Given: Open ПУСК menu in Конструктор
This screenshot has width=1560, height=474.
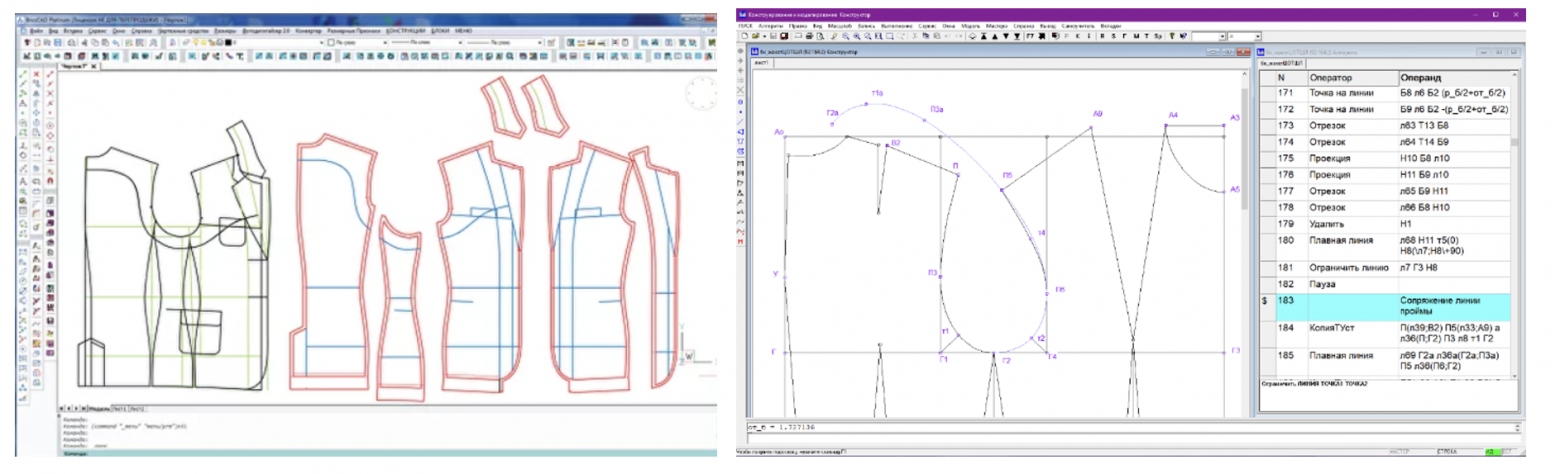Looking at the screenshot, I should point(745,26).
